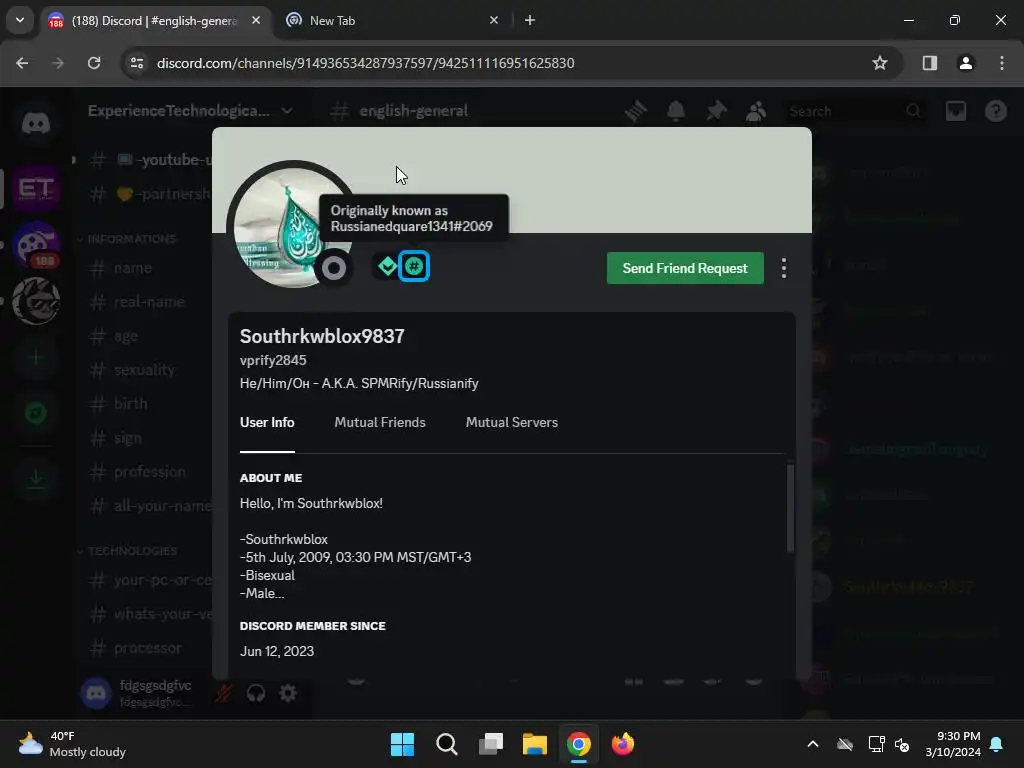Click the Discord Search field
The width and height of the screenshot is (1024, 768).
click(x=856, y=111)
